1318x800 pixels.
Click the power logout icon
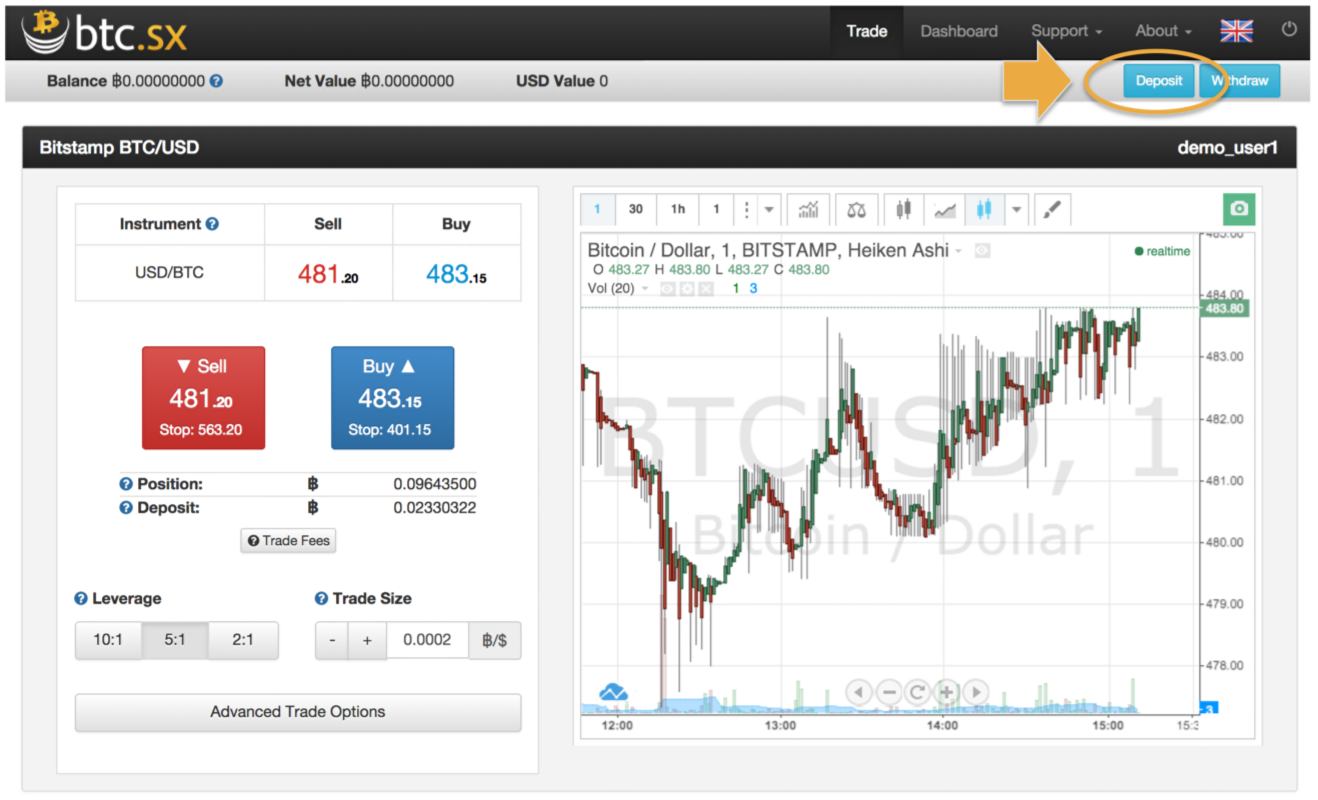(x=1289, y=30)
